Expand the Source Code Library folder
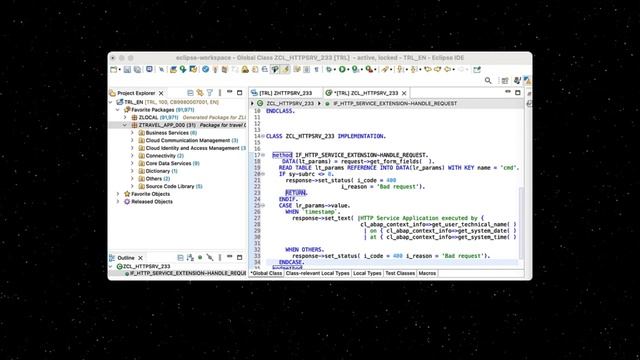 coord(132,186)
